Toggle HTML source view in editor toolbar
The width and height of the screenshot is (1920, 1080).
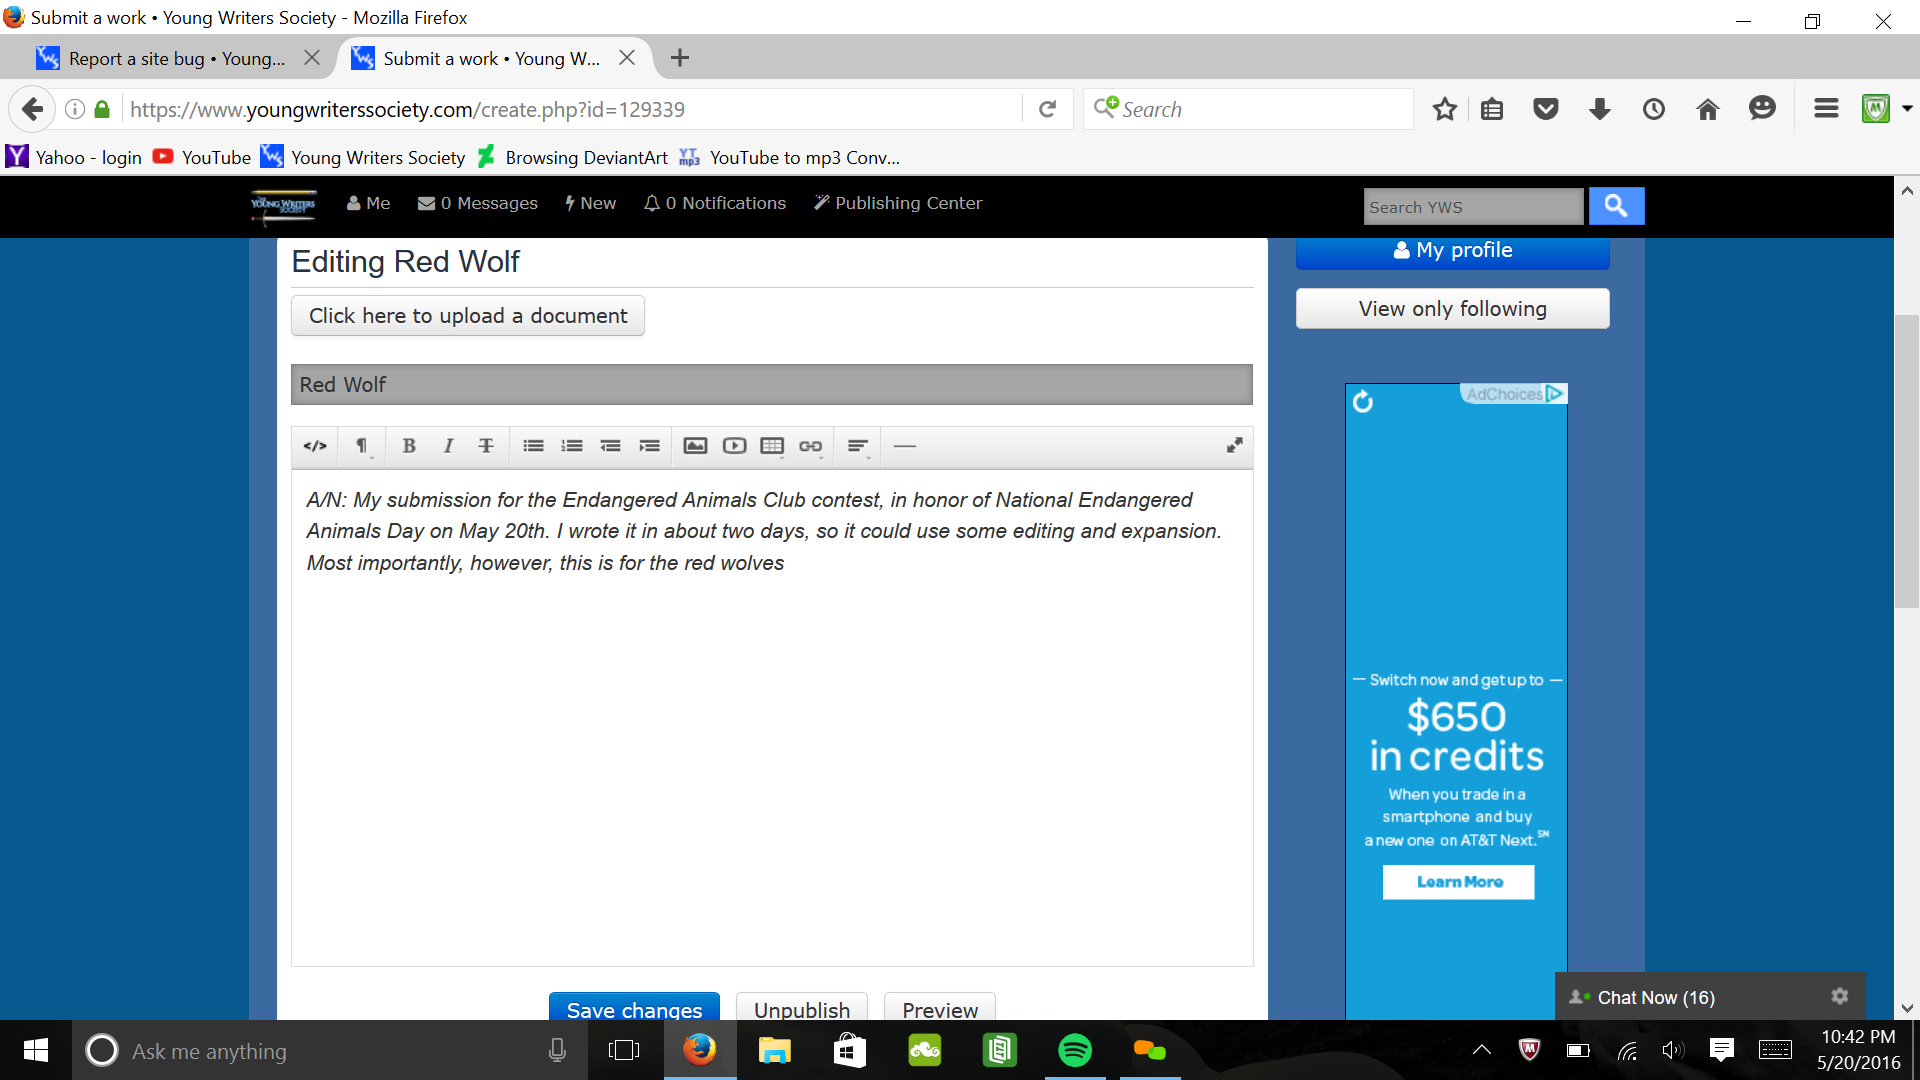(x=315, y=446)
